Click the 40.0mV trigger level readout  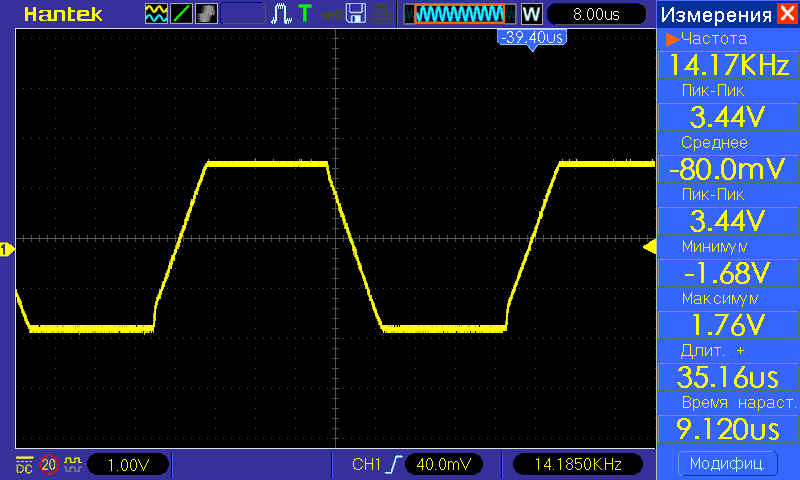tap(443, 464)
